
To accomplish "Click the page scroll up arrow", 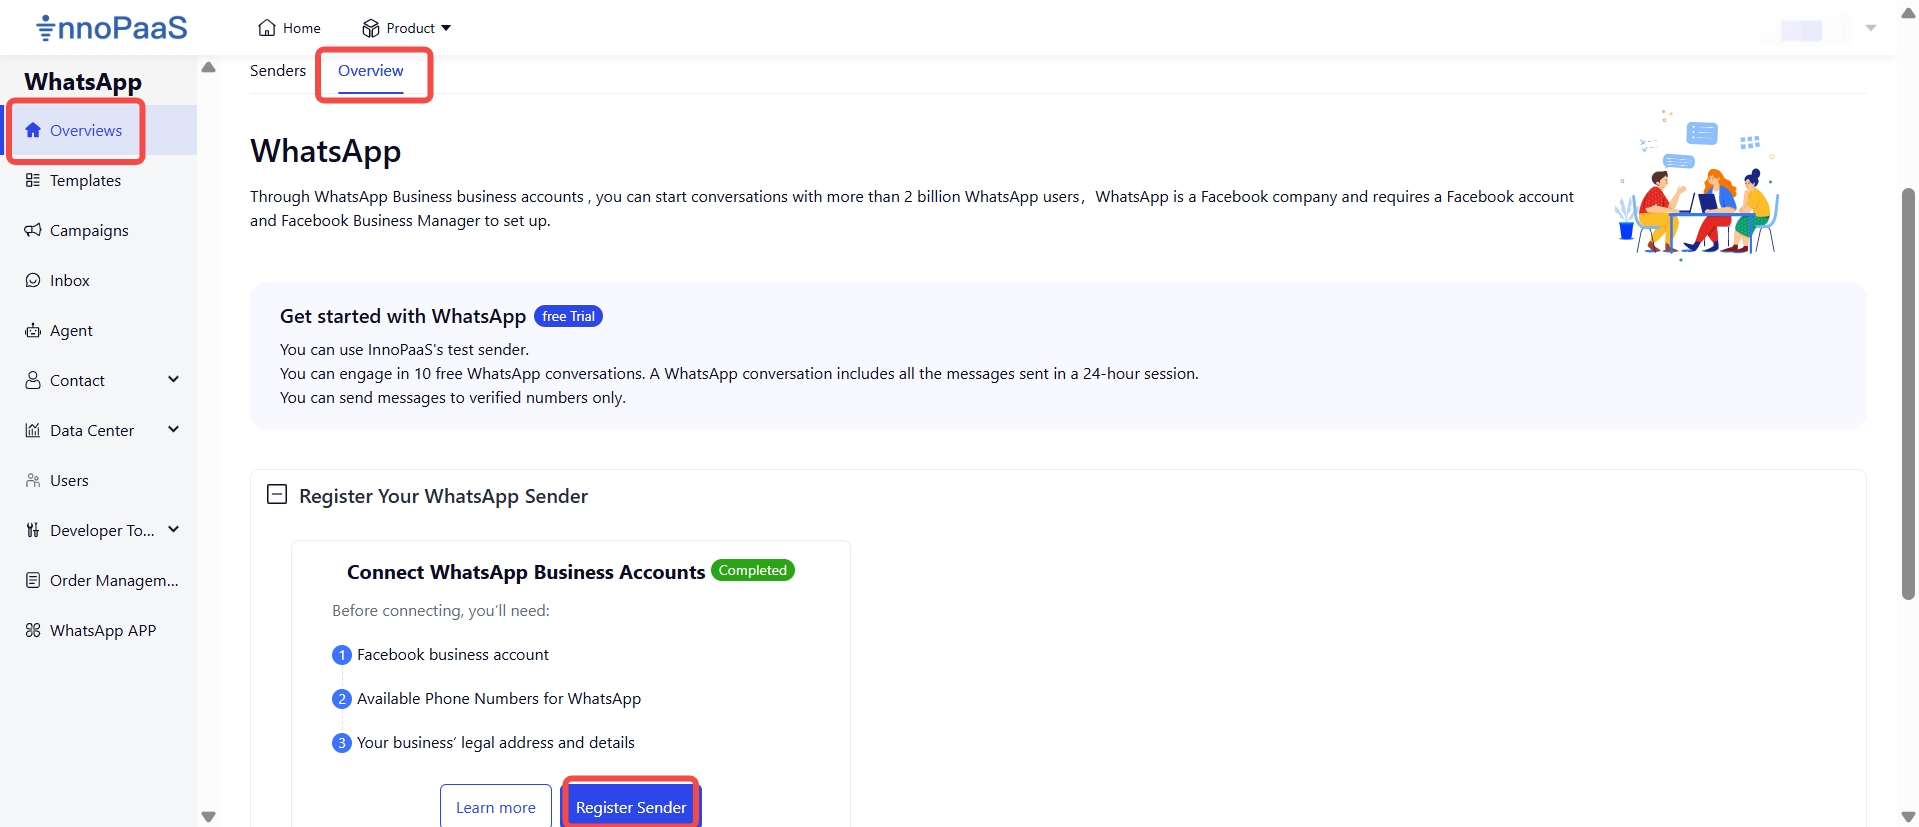I will click(x=1908, y=13).
